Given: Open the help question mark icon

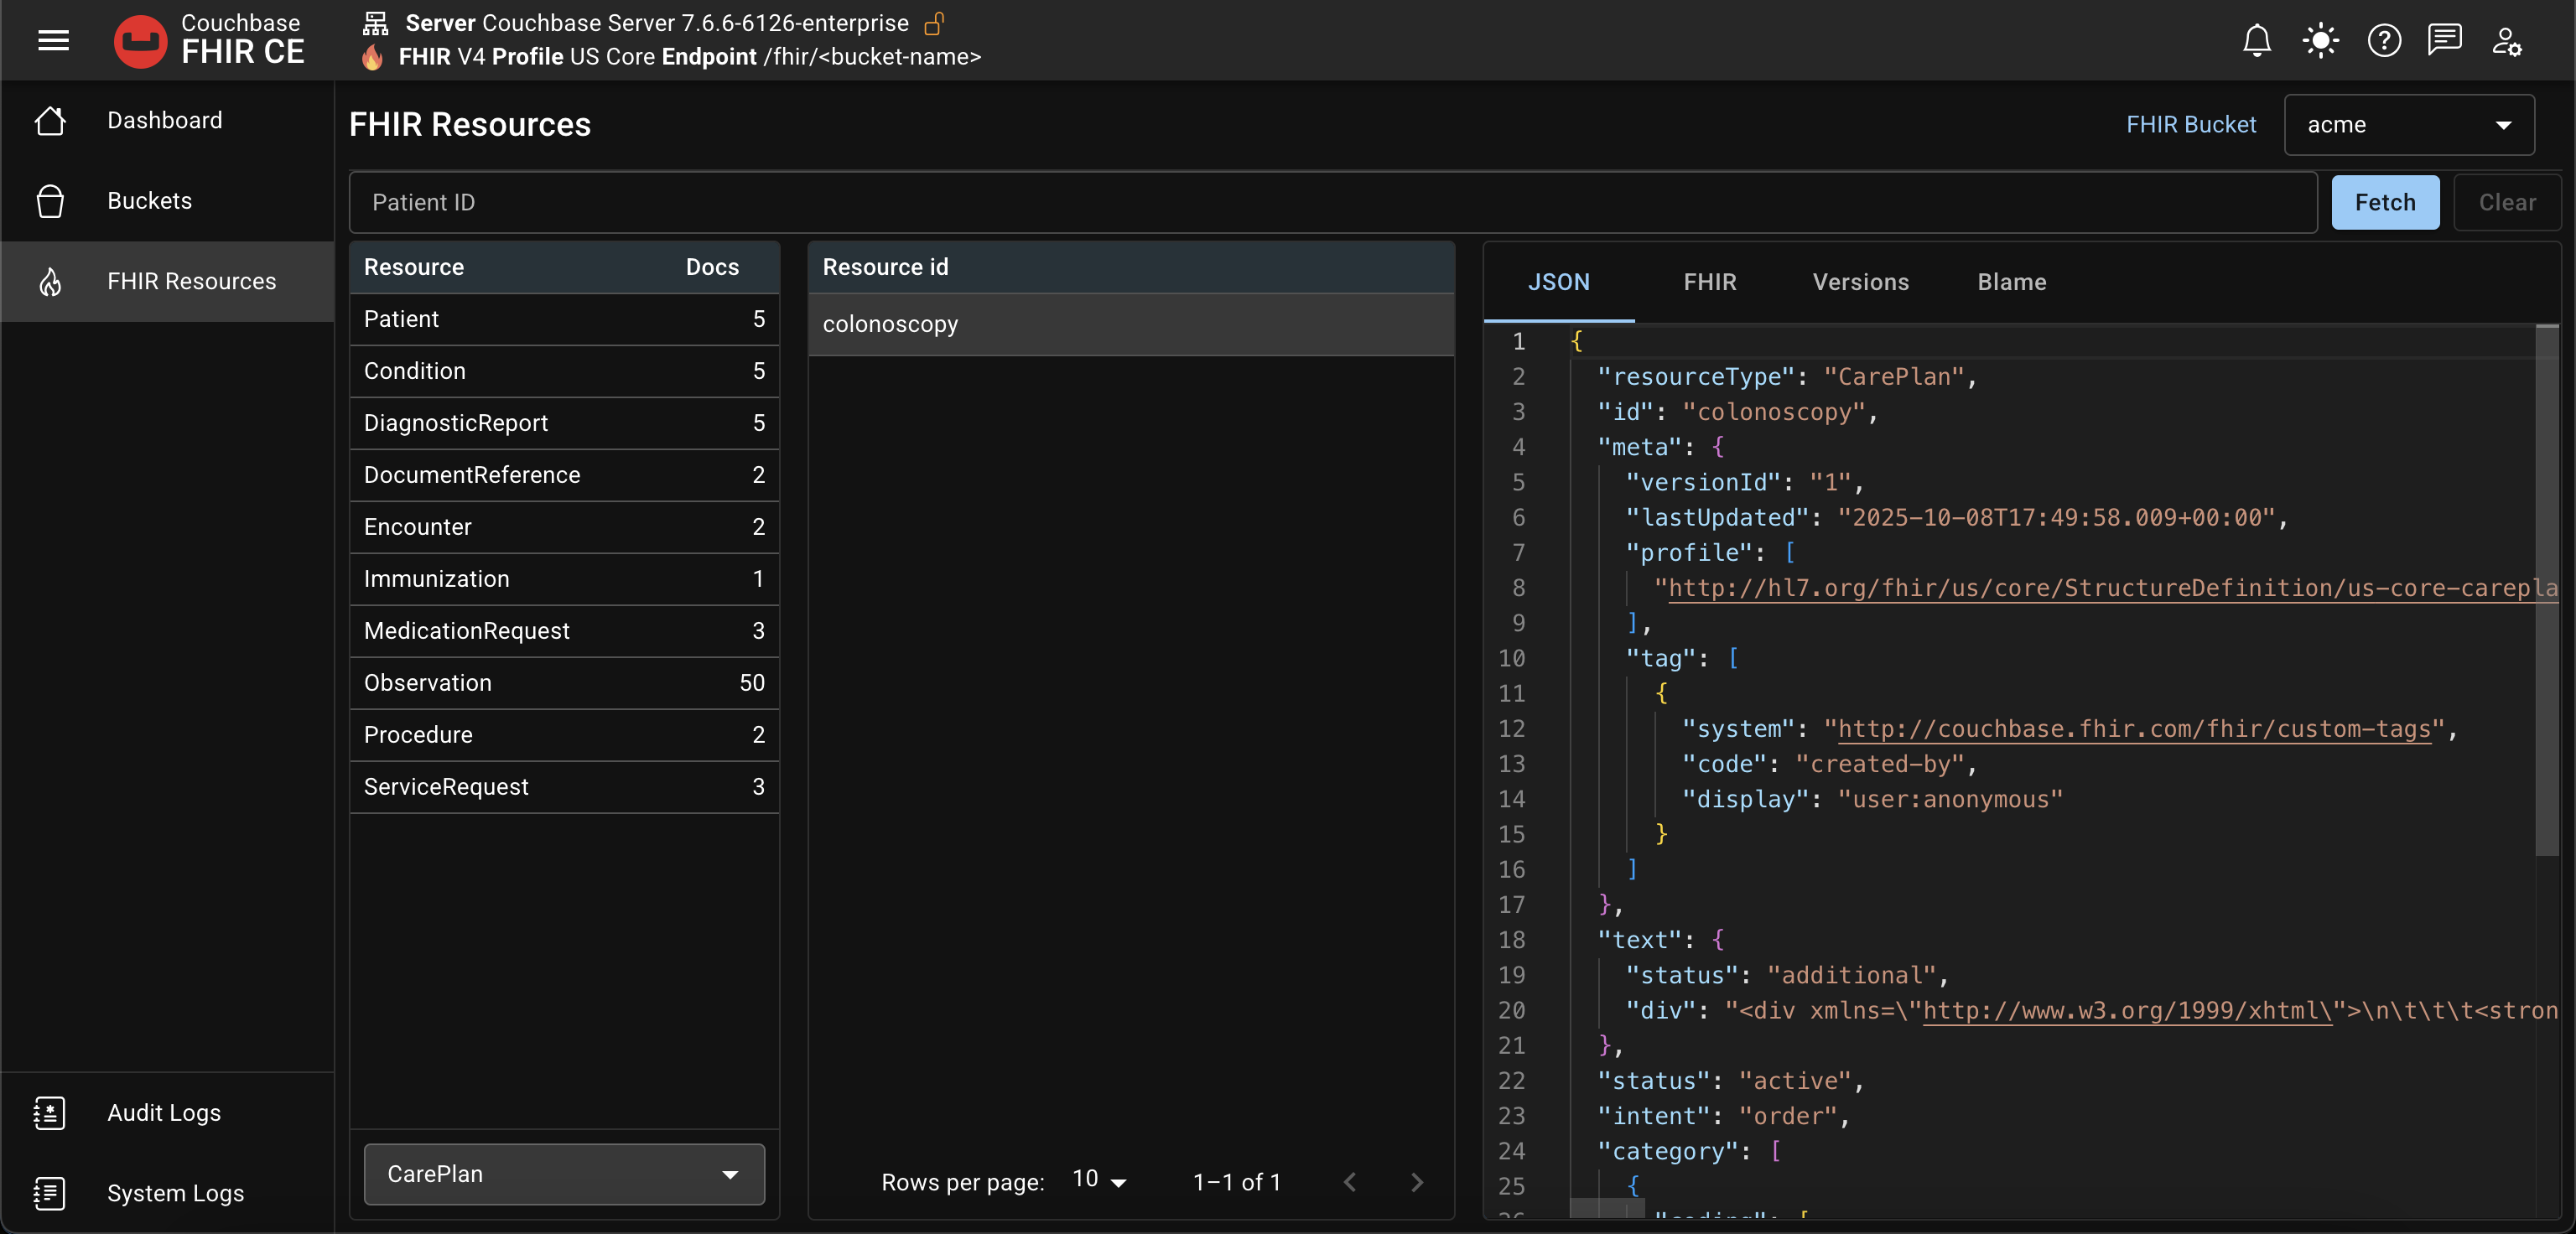Looking at the screenshot, I should 2384,41.
